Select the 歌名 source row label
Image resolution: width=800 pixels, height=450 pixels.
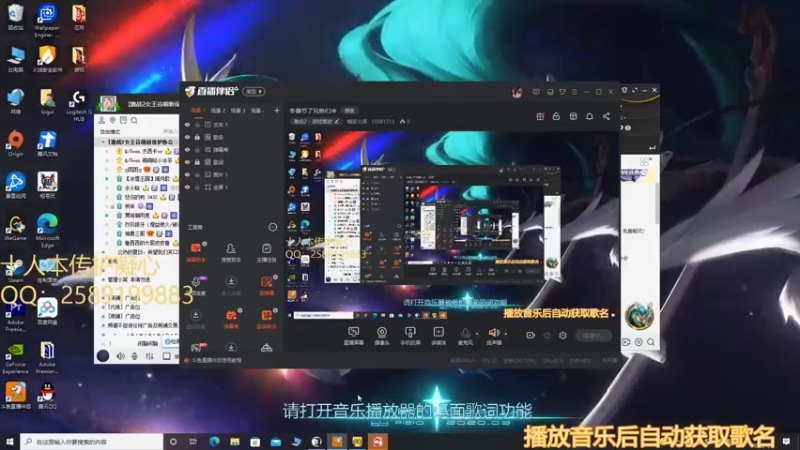pos(218,137)
